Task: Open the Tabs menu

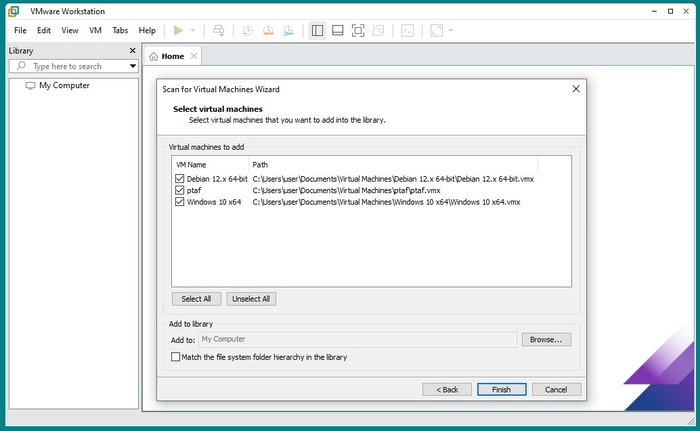Action: click(x=120, y=30)
